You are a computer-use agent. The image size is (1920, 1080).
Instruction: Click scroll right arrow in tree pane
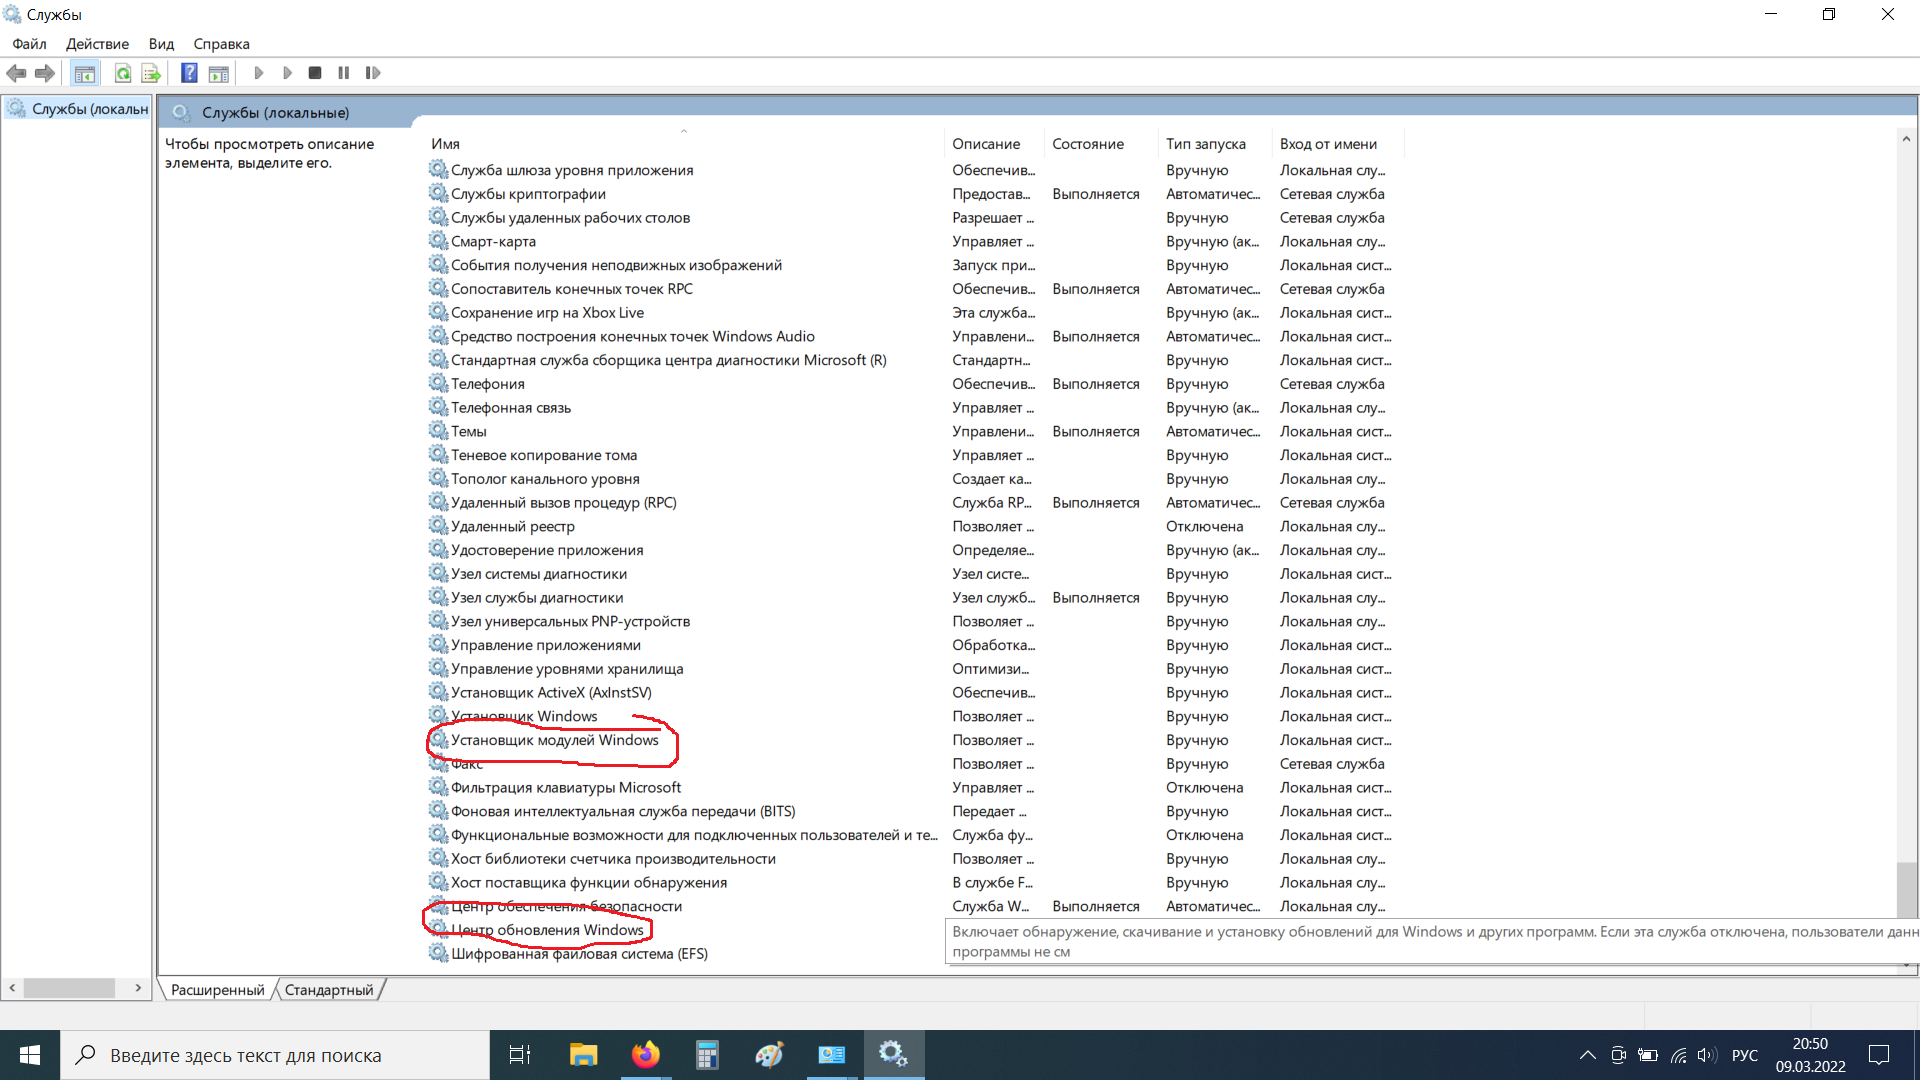138,988
